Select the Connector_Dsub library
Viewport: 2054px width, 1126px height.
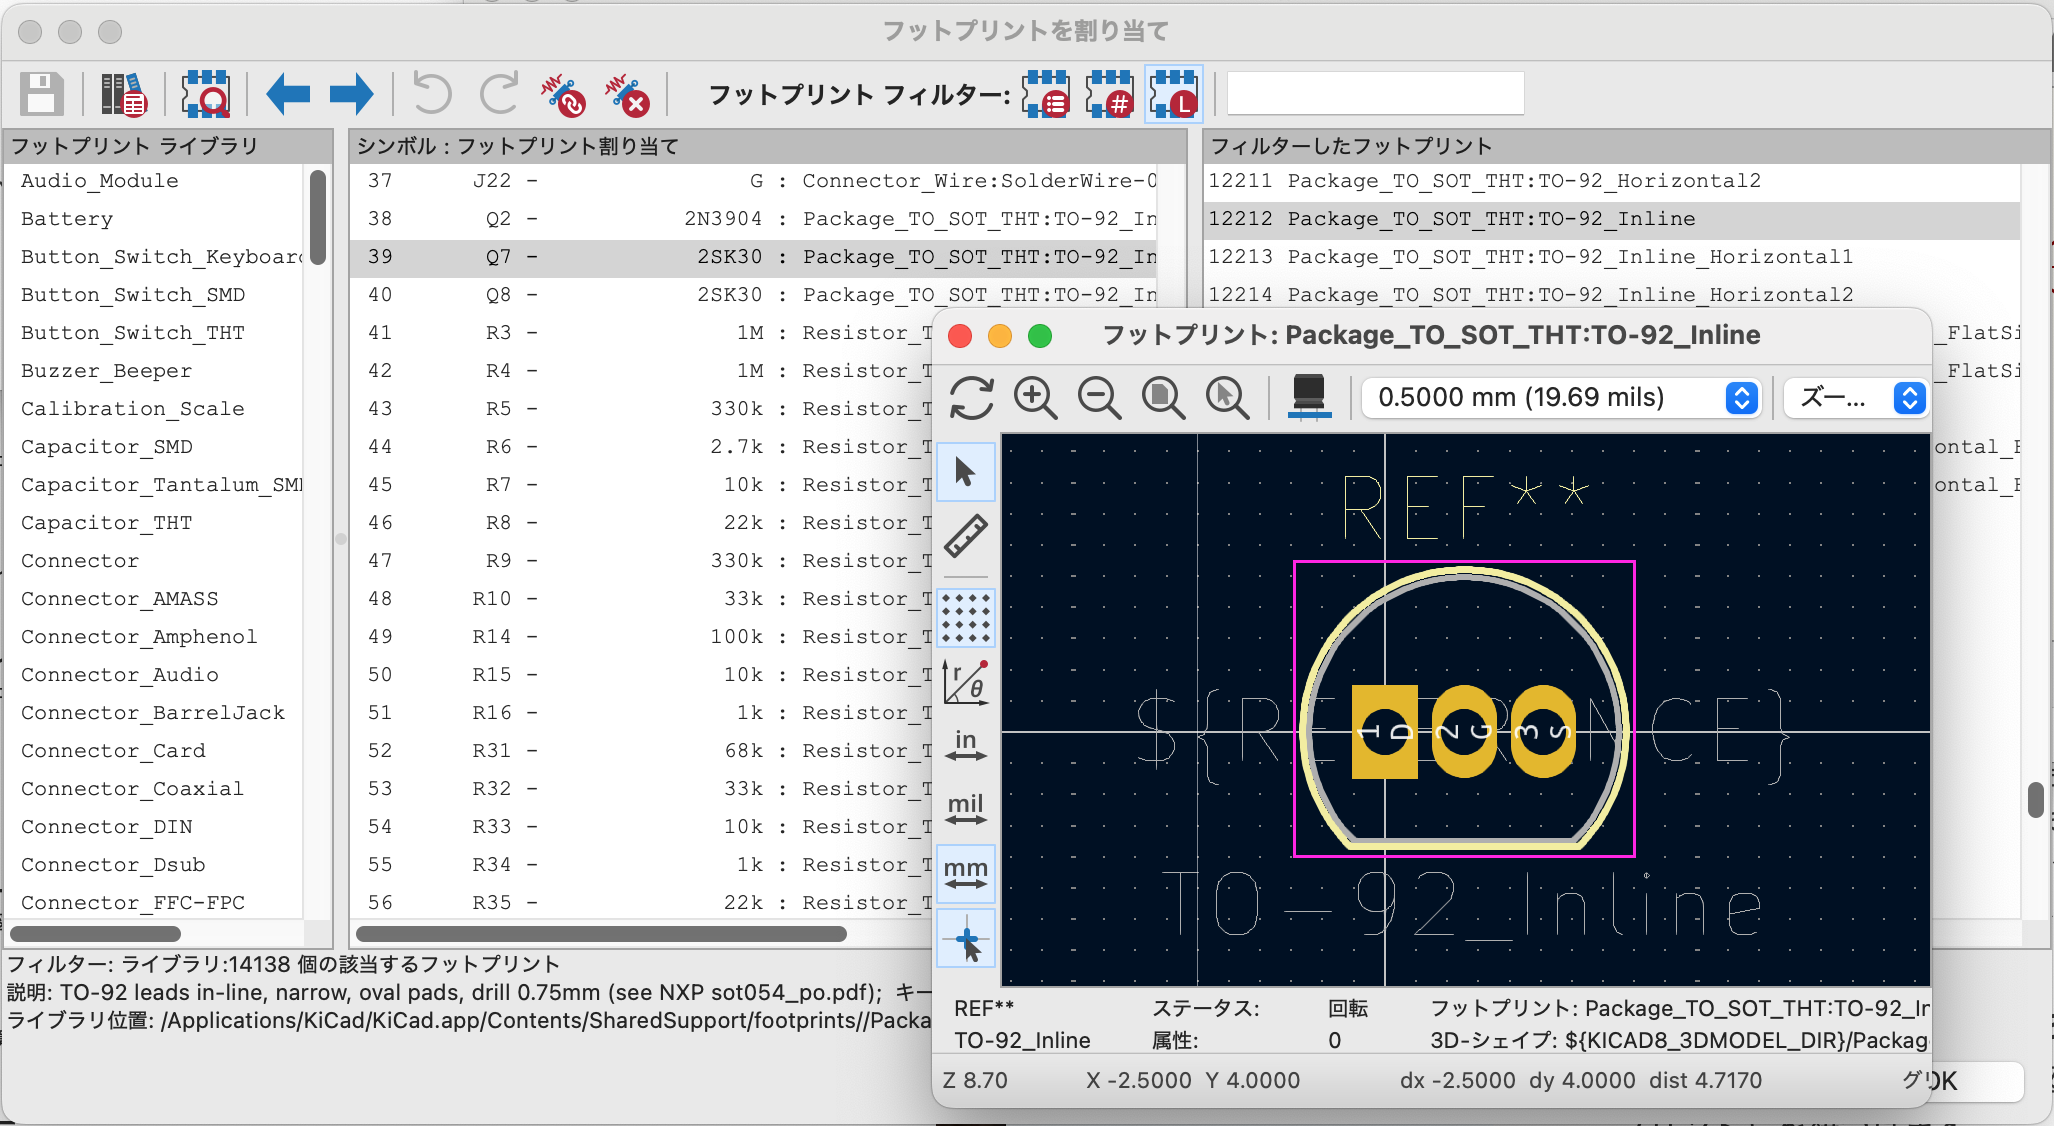coord(154,865)
